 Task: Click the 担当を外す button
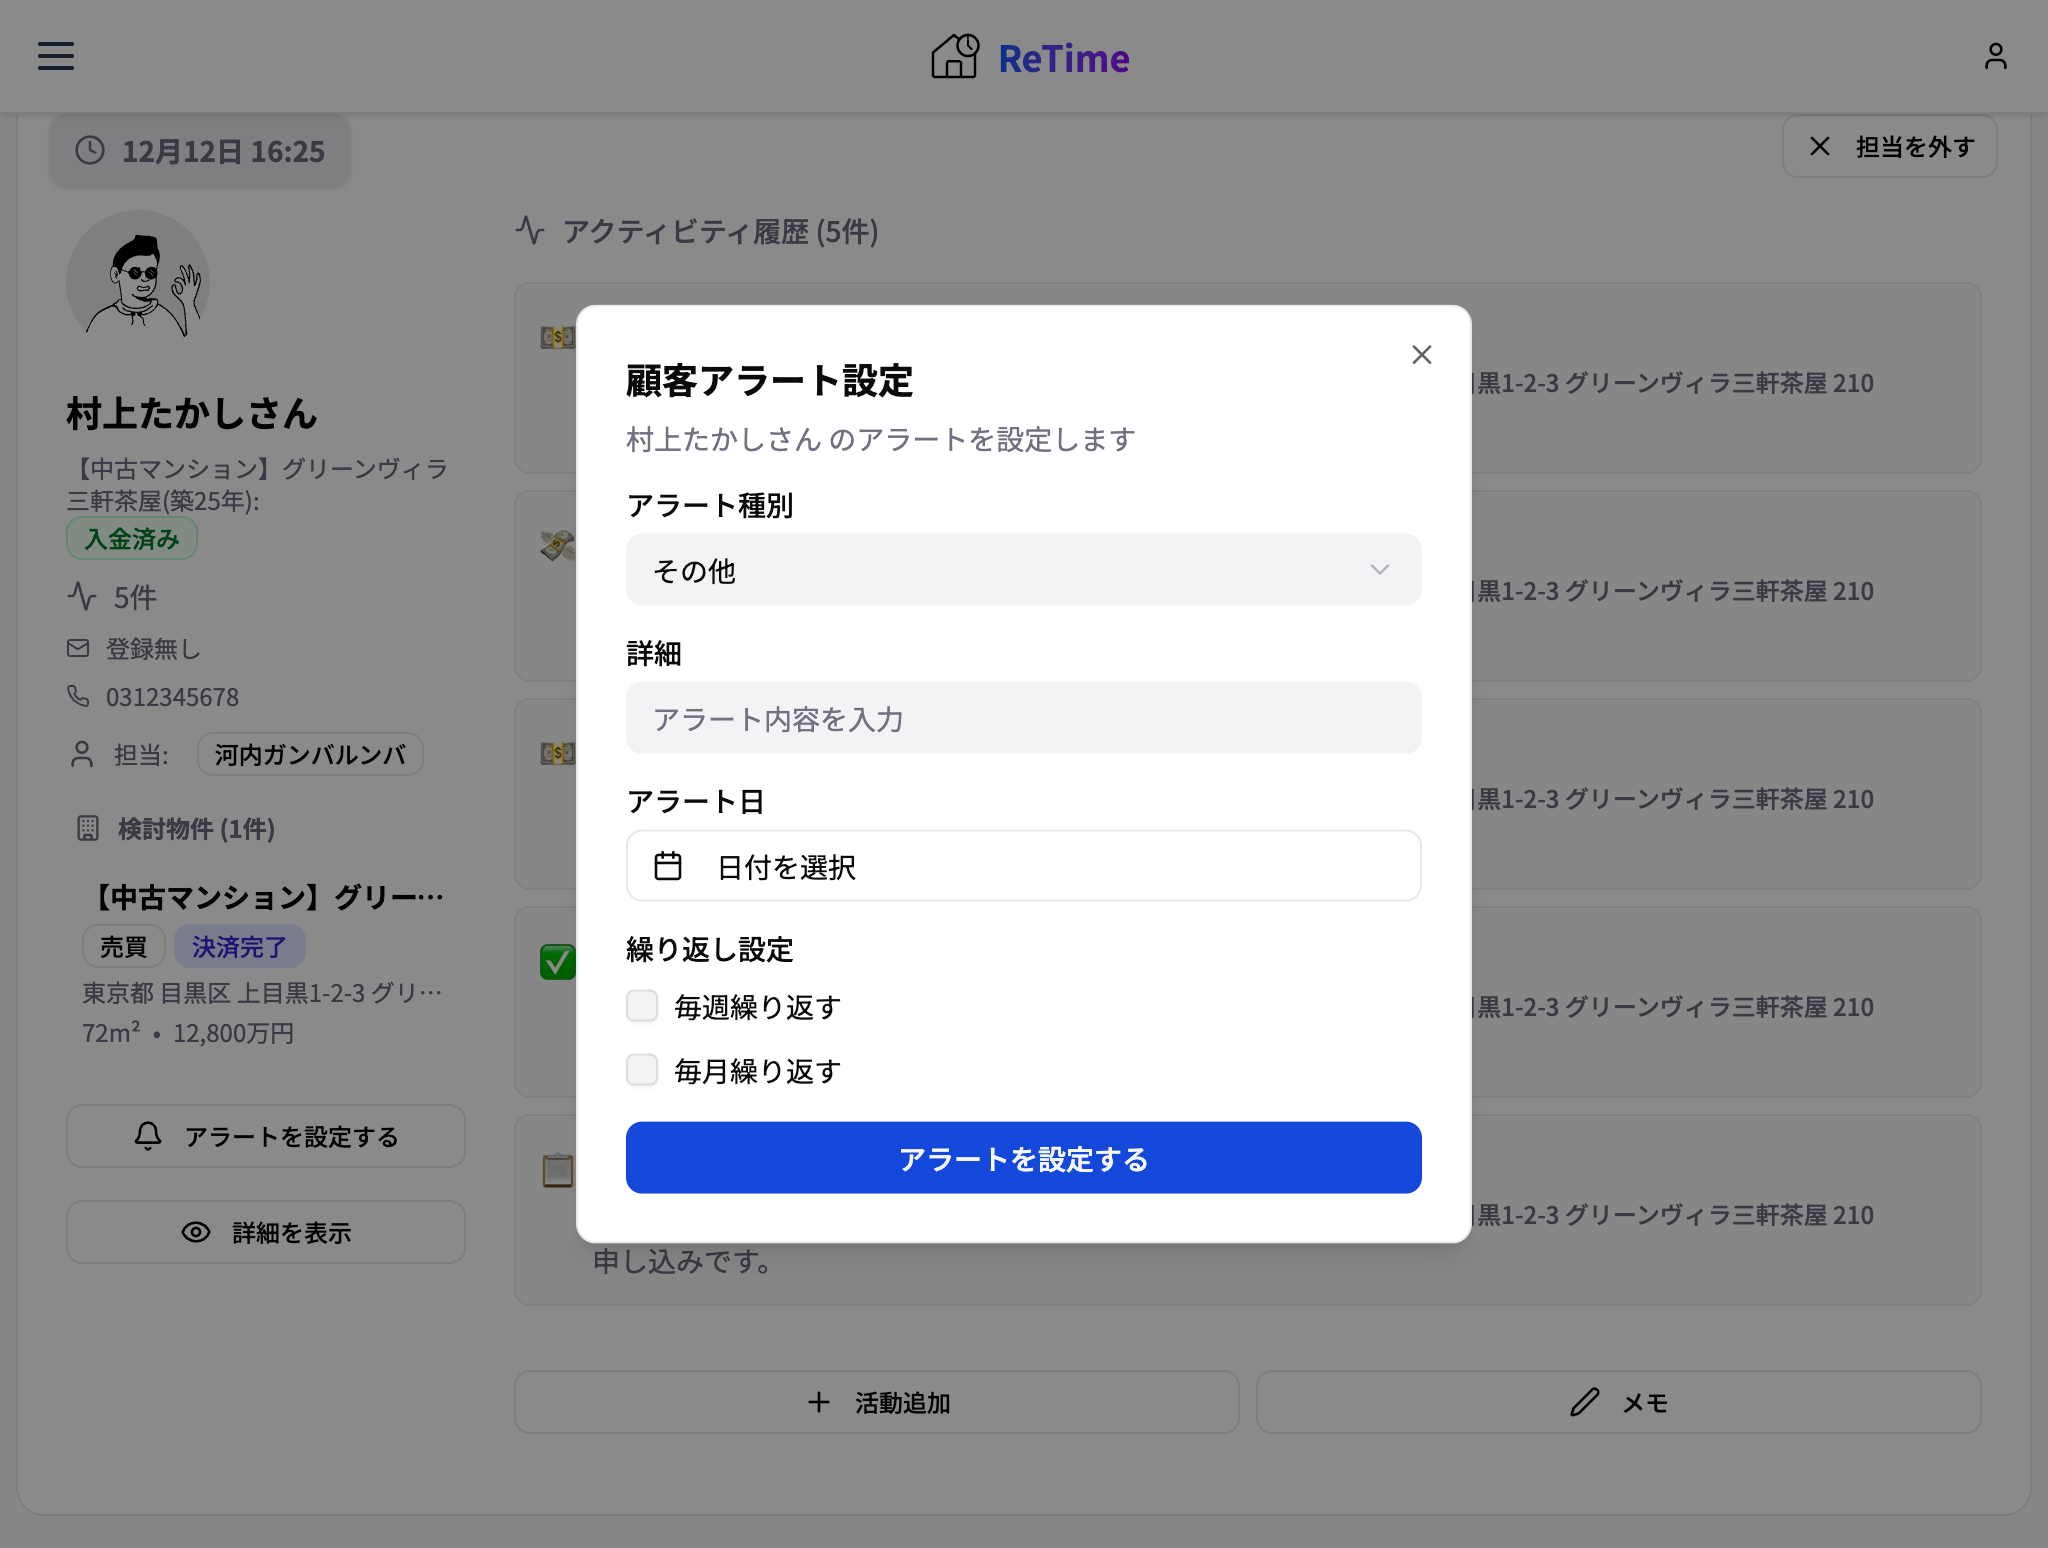(x=1888, y=146)
